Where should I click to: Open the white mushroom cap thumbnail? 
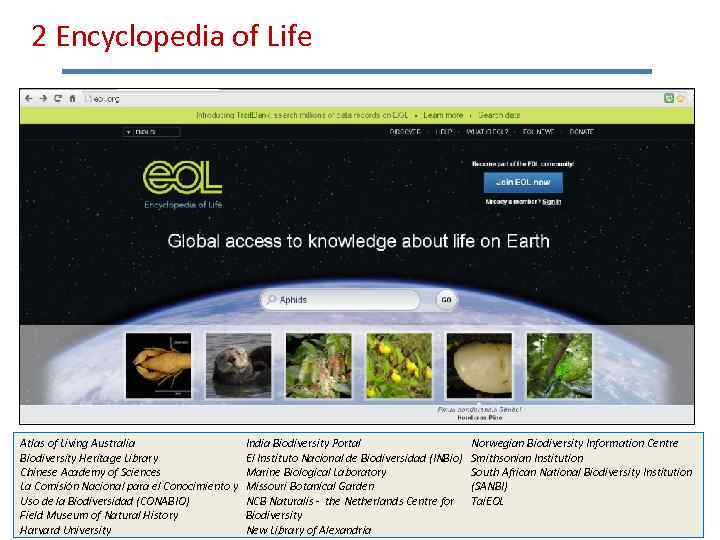479,366
